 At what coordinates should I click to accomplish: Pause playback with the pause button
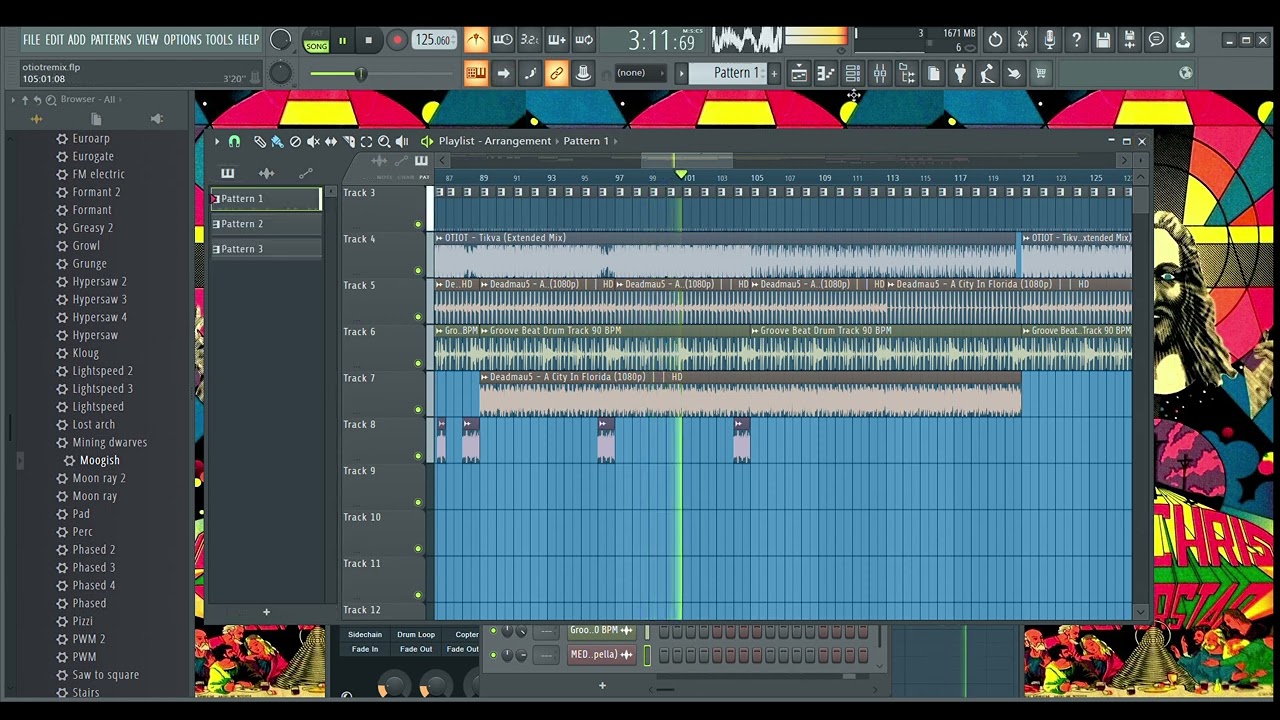(343, 41)
